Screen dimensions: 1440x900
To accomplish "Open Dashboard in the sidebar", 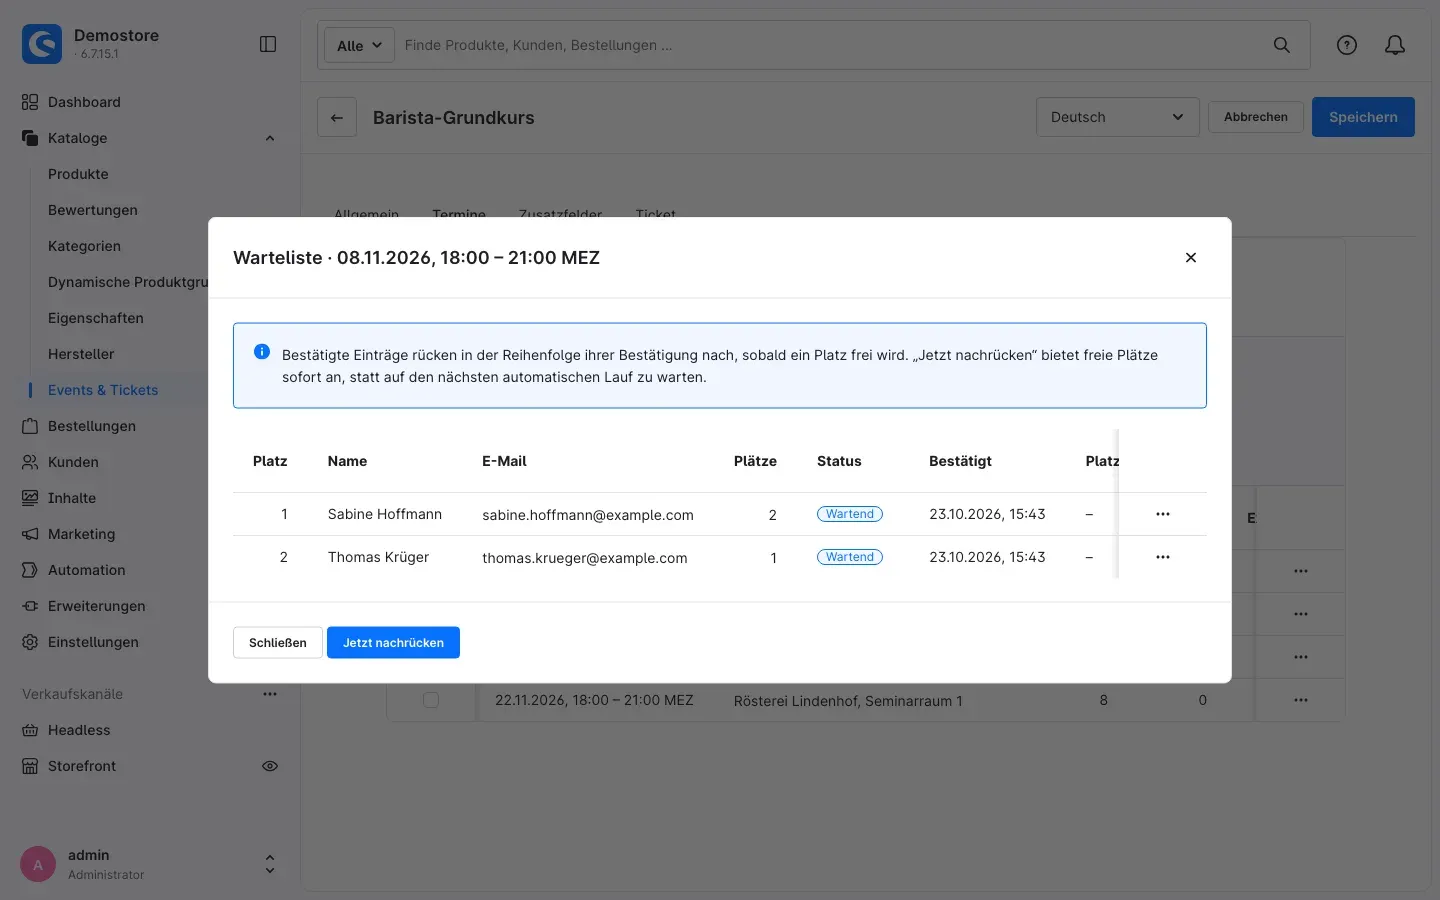I will pos(84,102).
